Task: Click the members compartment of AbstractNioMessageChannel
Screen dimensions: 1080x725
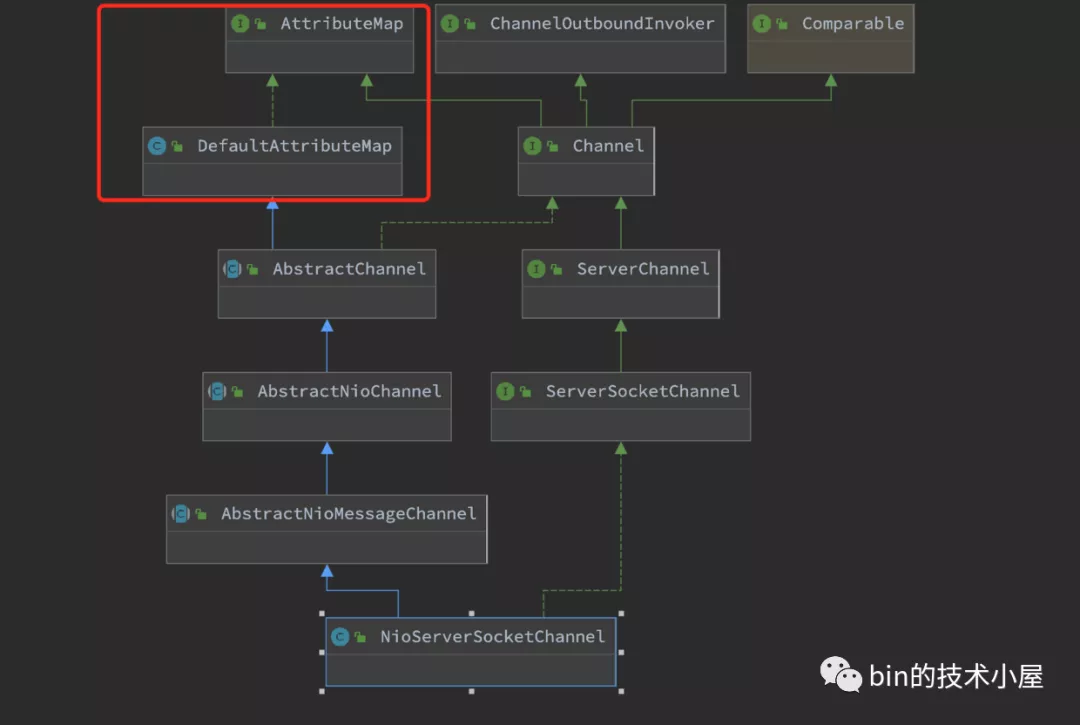Action: pyautogui.click(x=326, y=547)
